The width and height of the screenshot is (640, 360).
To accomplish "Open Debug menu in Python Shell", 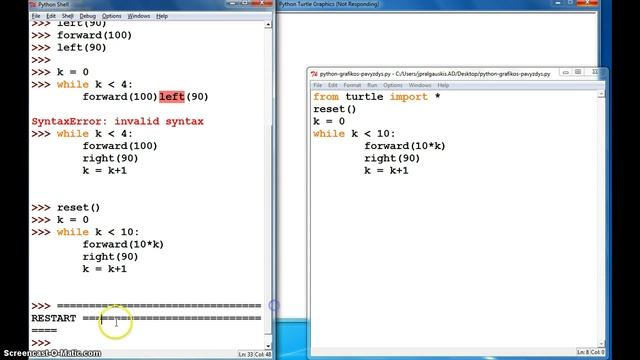I will (87, 16).
